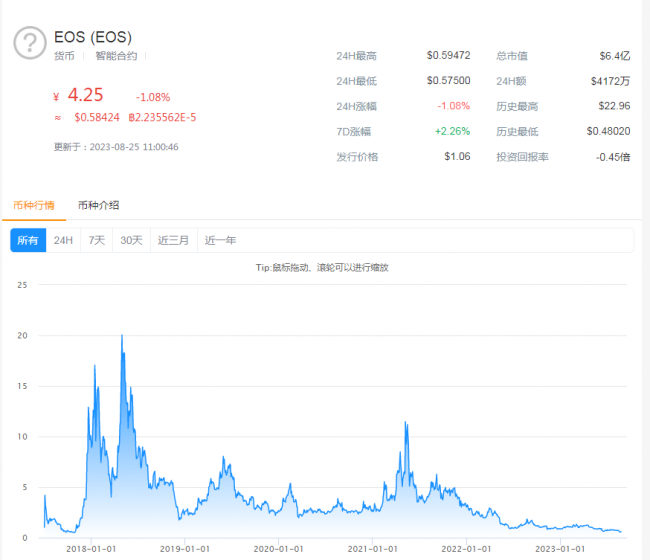
Task: Click the EOS question-mark logo icon
Action: coord(29,43)
